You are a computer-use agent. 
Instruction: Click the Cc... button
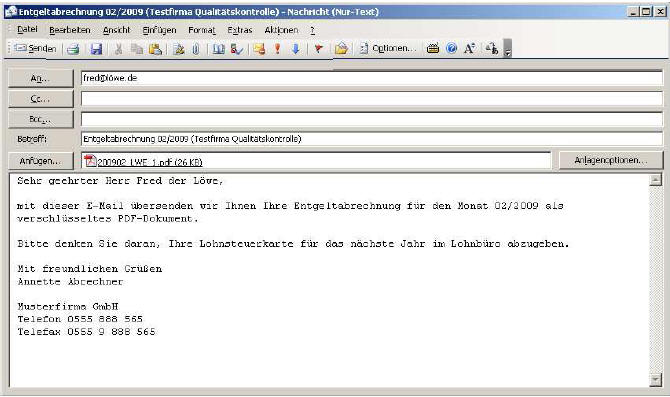point(41,99)
